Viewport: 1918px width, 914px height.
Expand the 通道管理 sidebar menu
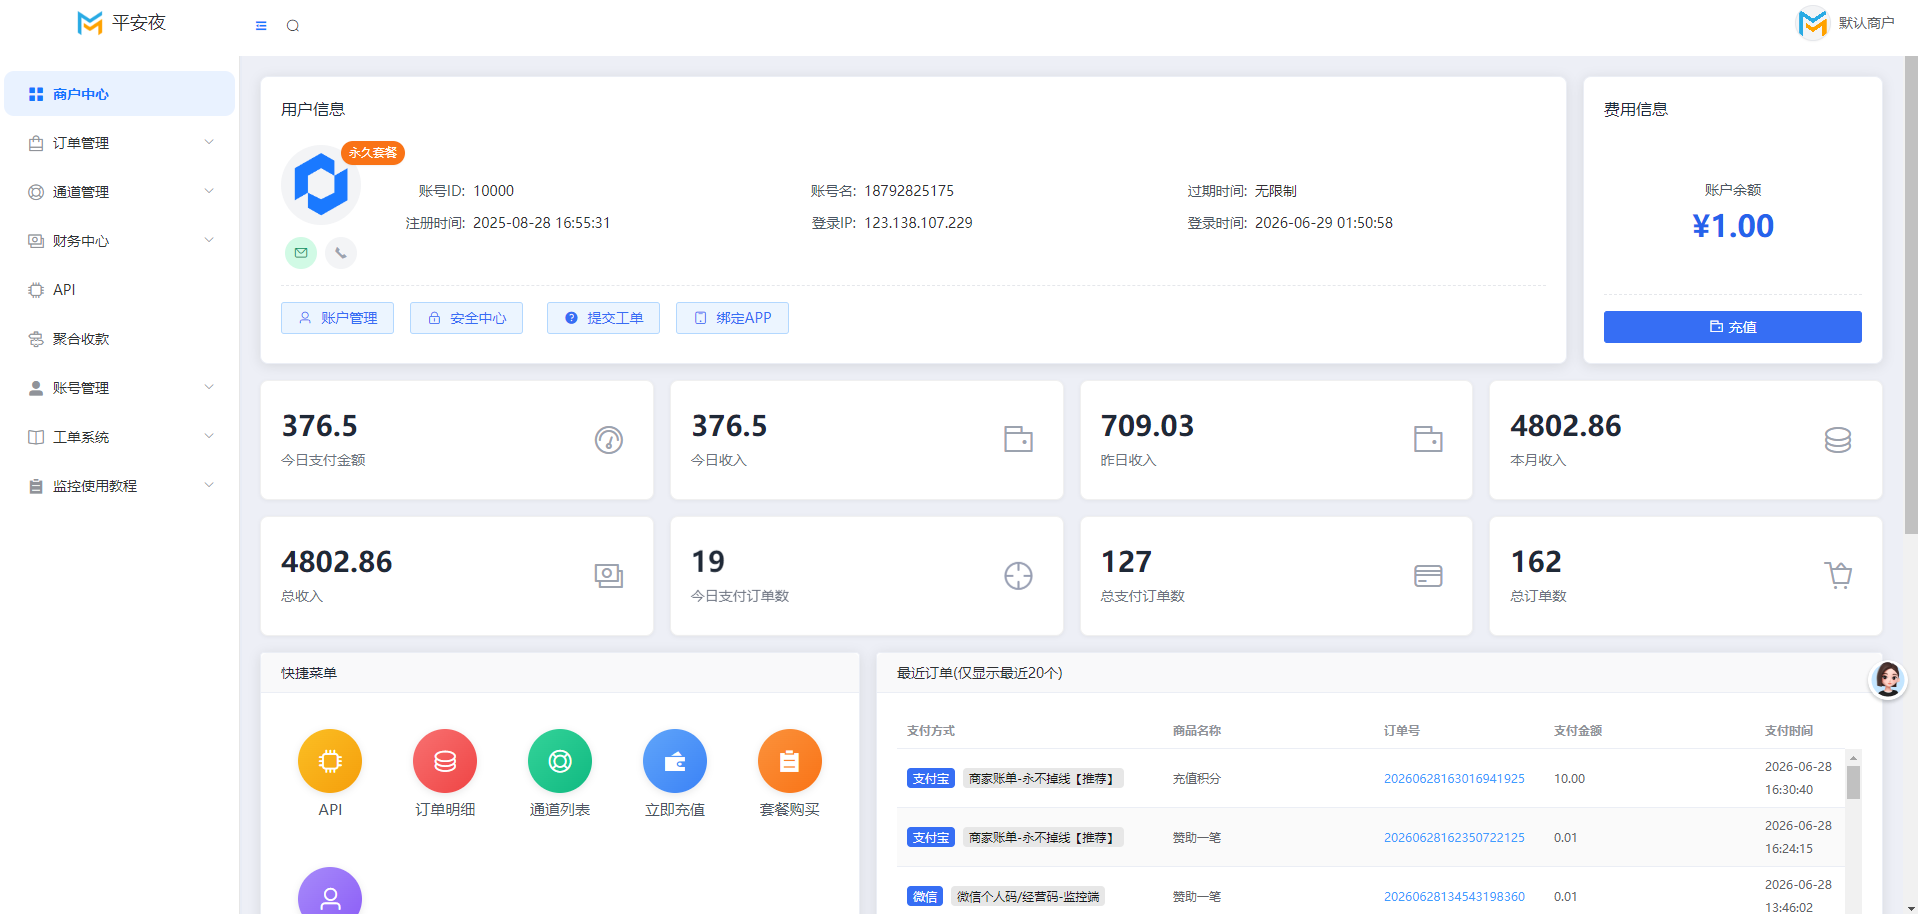point(119,192)
